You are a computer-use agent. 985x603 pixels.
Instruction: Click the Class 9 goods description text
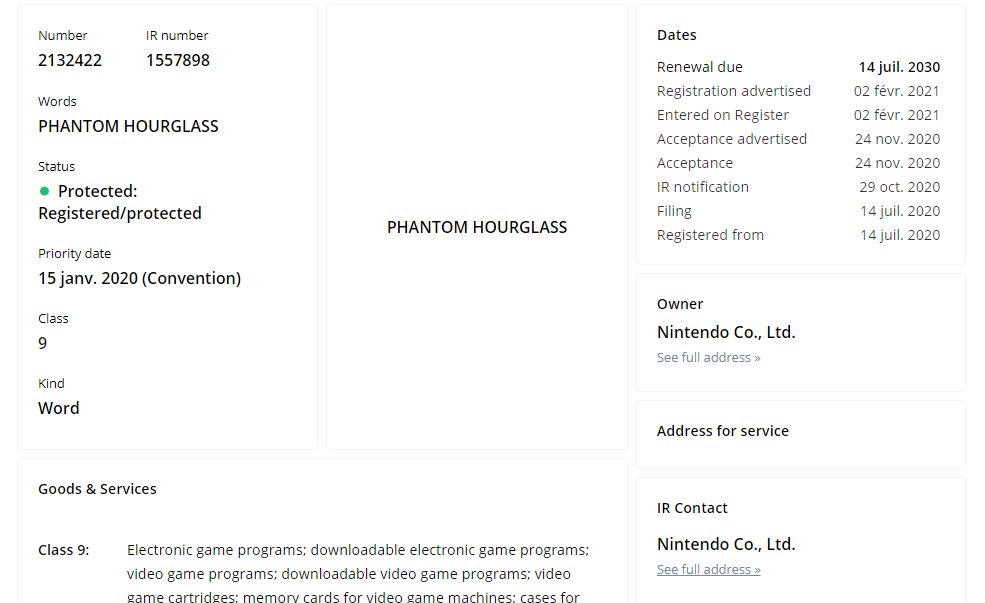358,573
